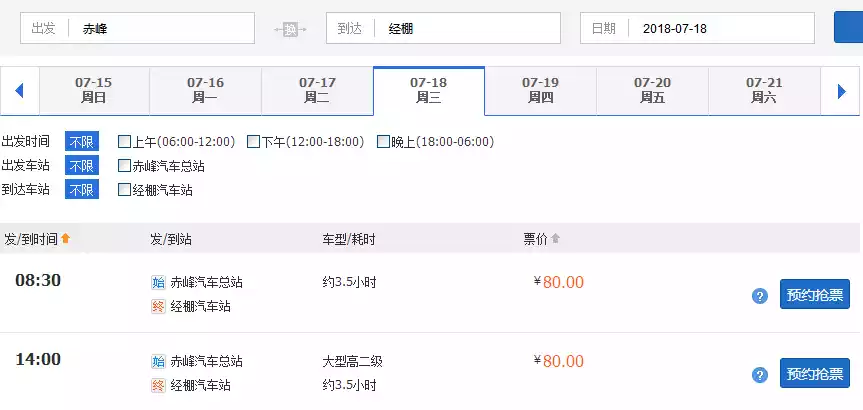The width and height of the screenshot is (863, 410).
Task: Sort by departure time arrow icon
Action: pos(66,238)
